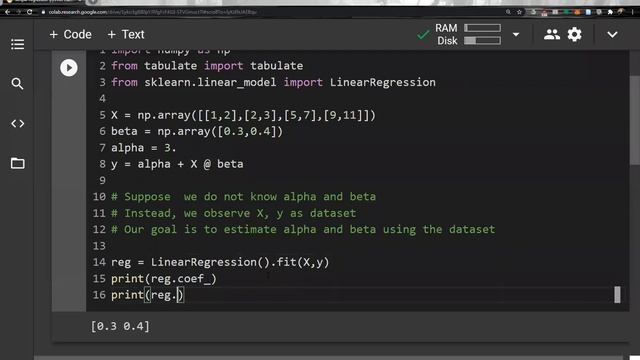This screenshot has height=360, width=640.
Task: Click the line 'y = alpha + X @ beta'
Action: [177, 164]
